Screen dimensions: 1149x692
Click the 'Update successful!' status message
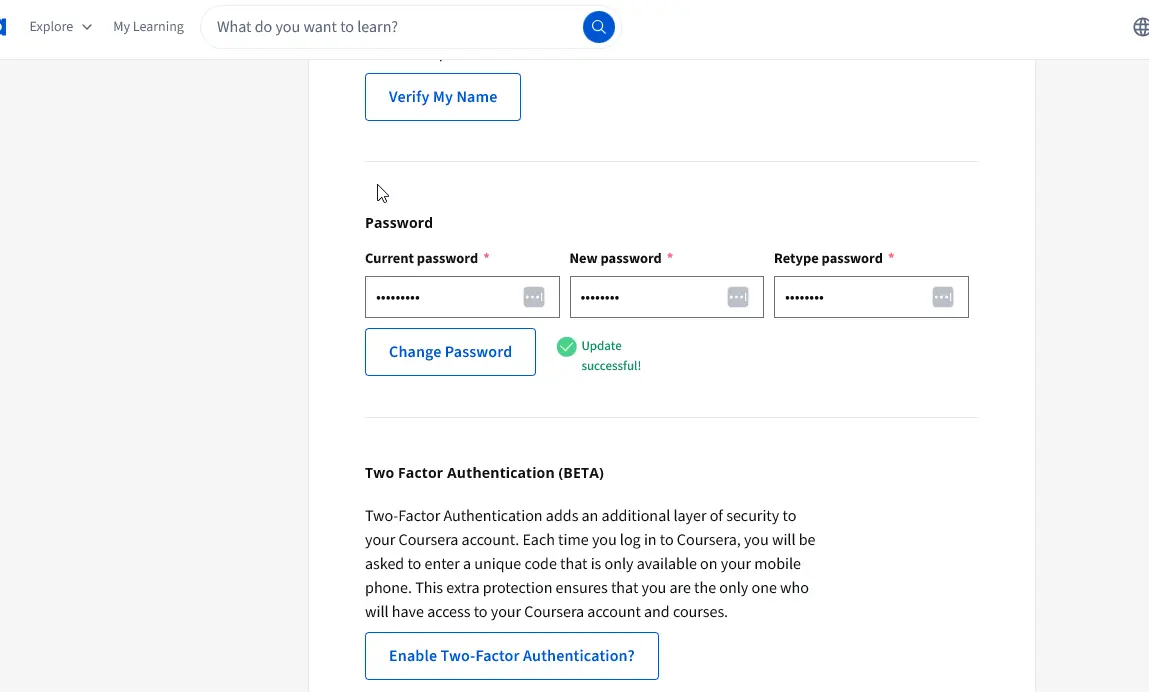coord(611,356)
